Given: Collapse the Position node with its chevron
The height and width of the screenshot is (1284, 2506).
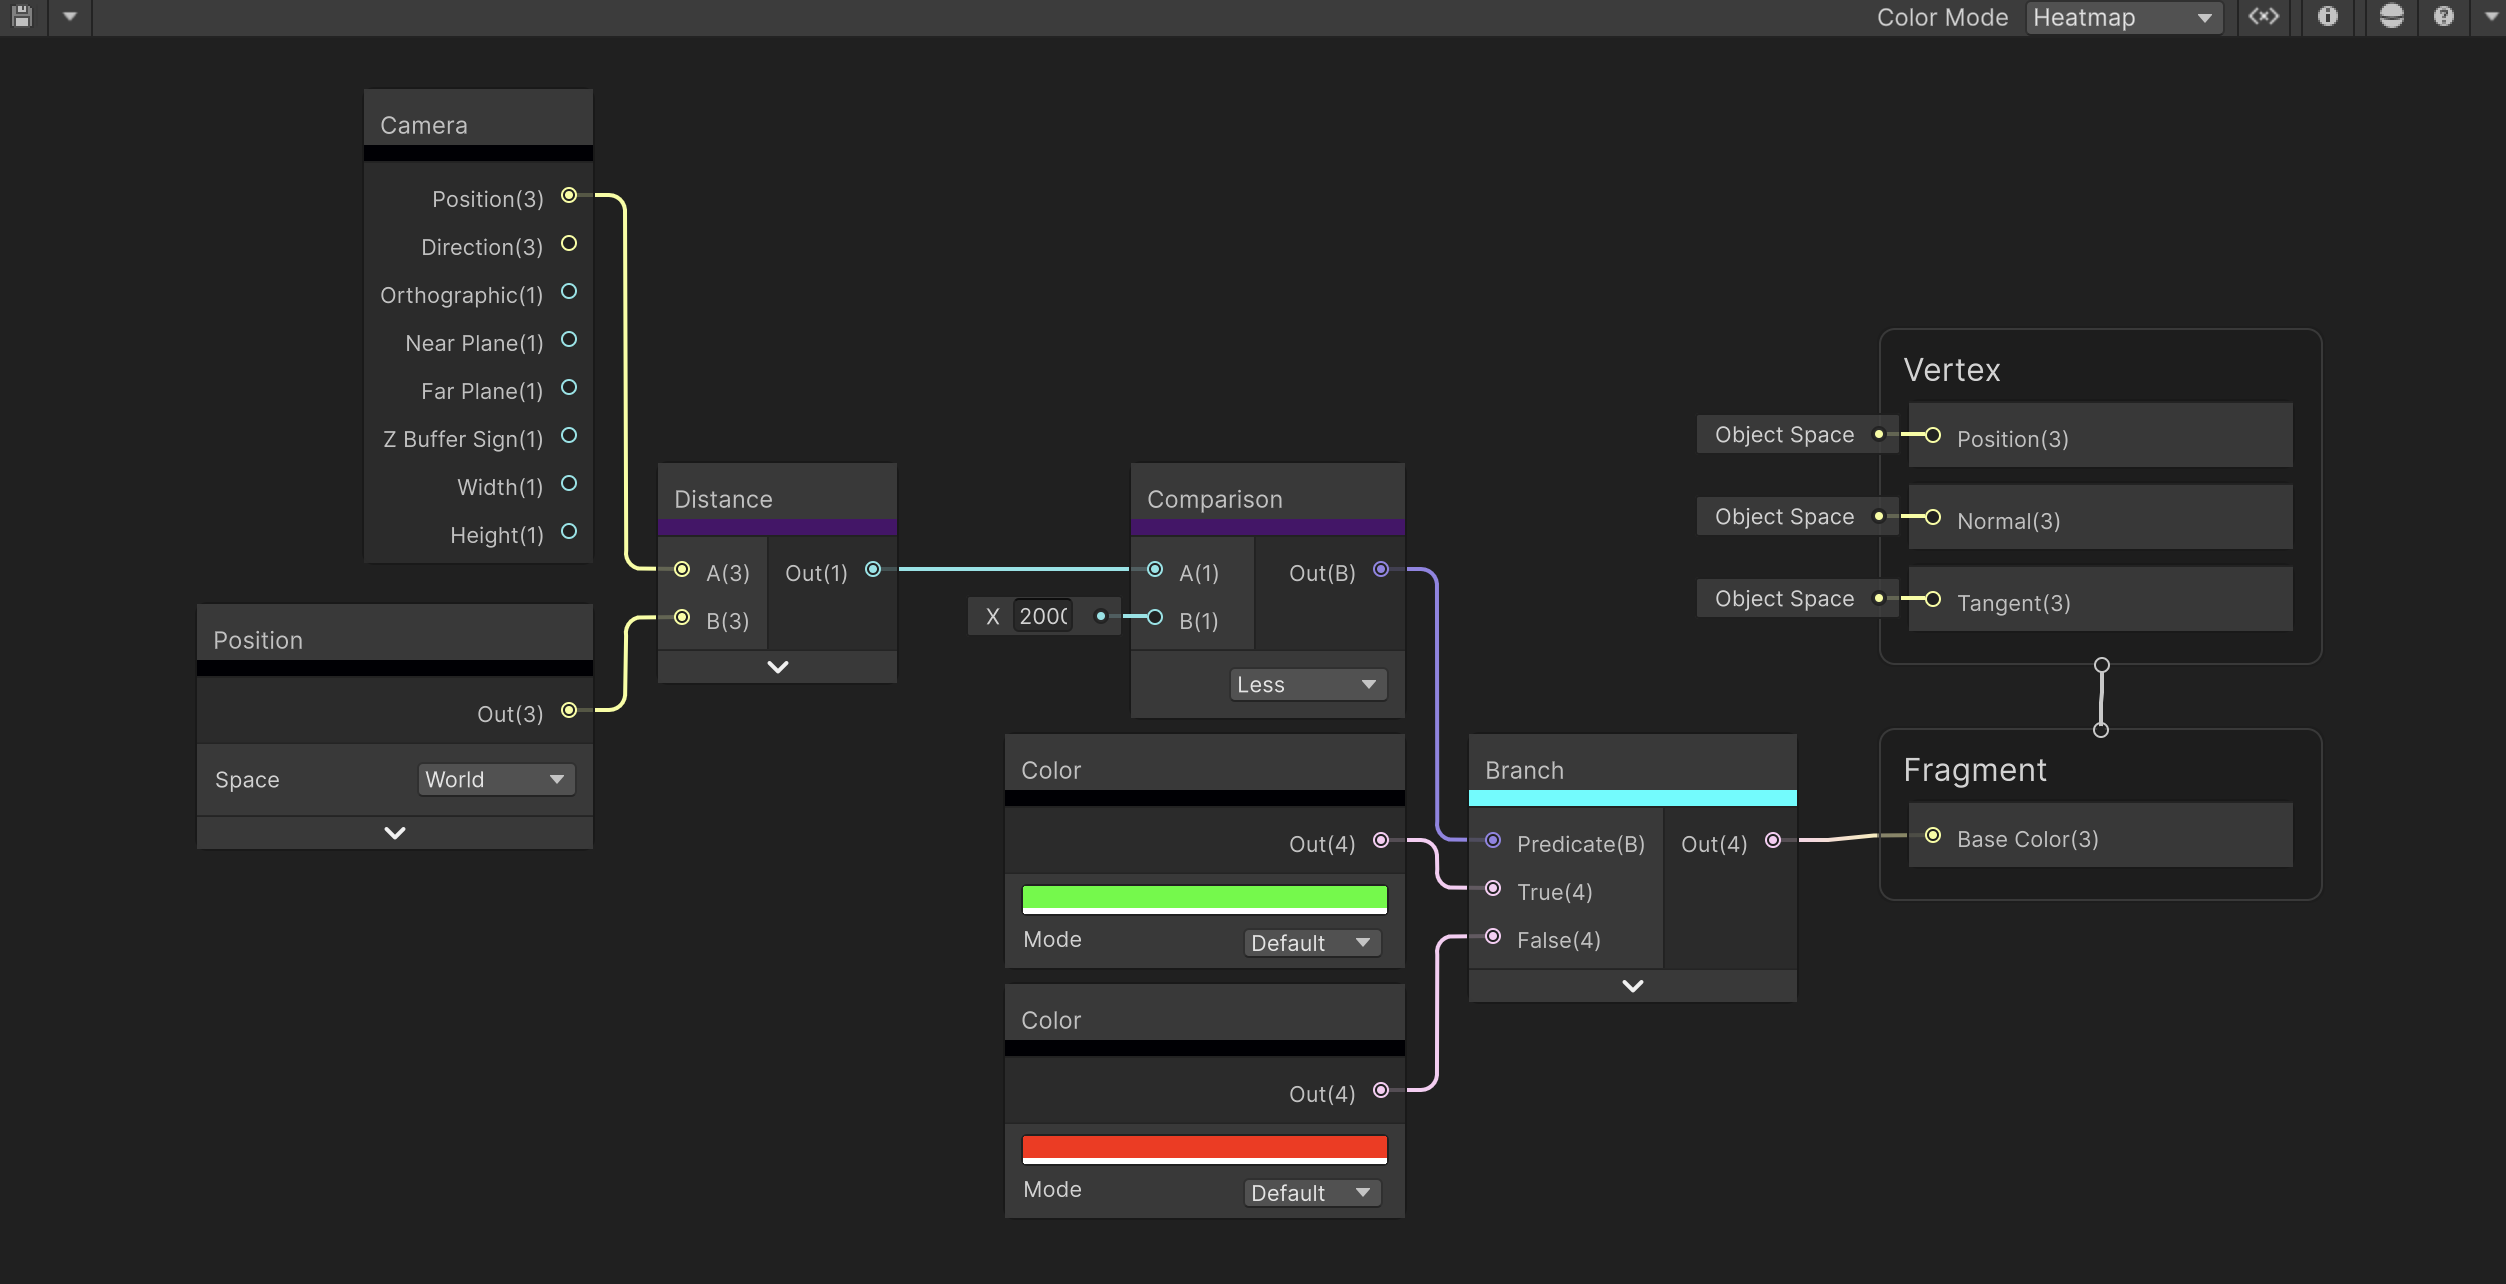Looking at the screenshot, I should click(395, 833).
